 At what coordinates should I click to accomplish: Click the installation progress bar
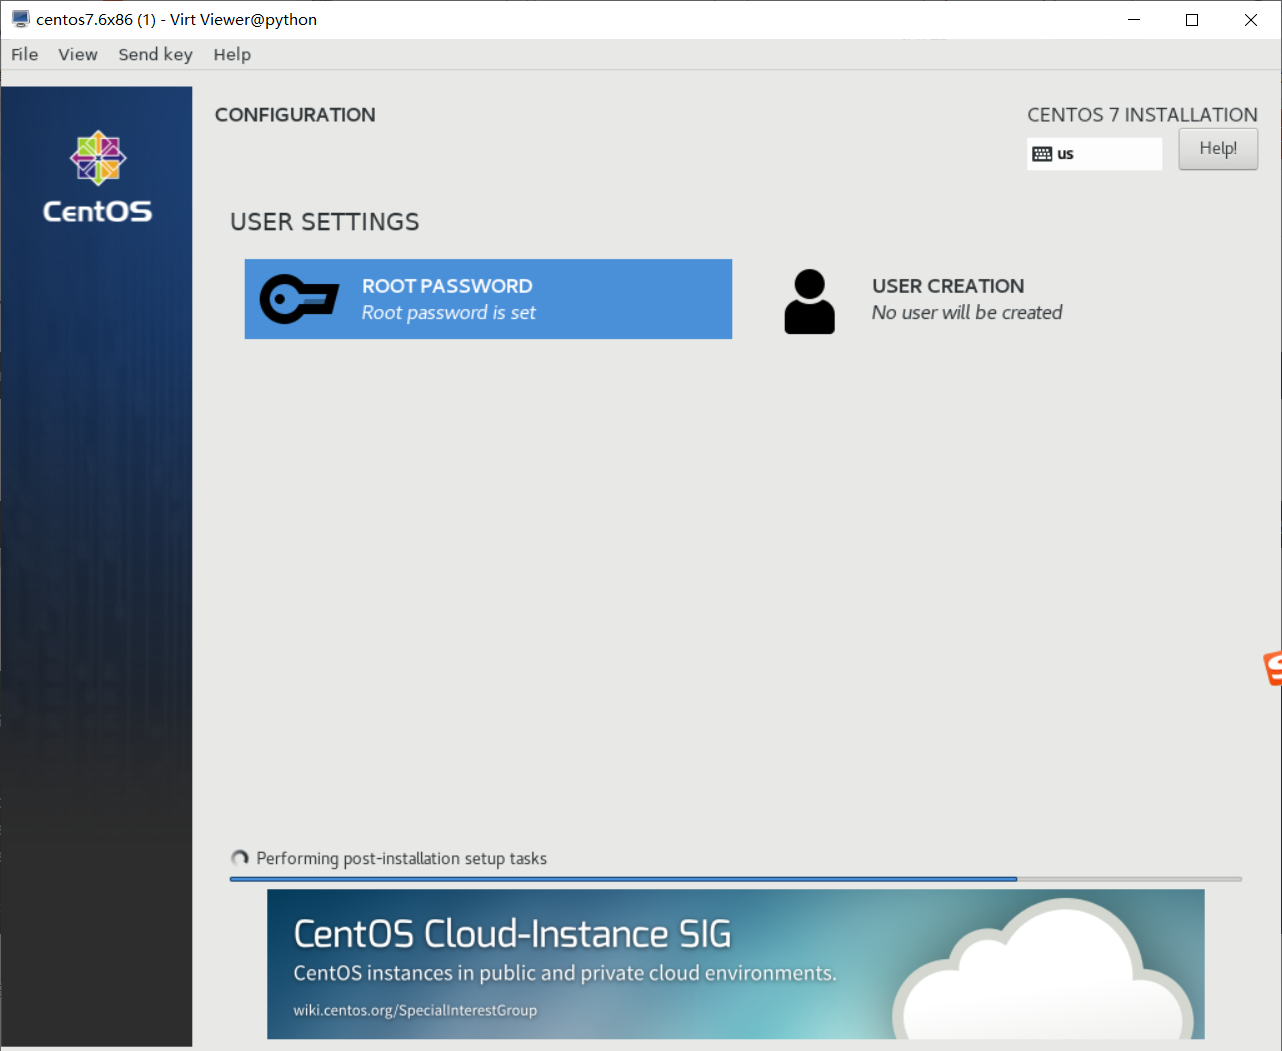tap(736, 879)
